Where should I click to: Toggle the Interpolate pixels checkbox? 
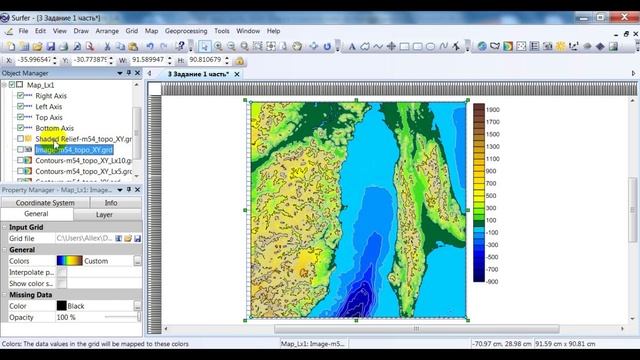pyautogui.click(x=61, y=272)
